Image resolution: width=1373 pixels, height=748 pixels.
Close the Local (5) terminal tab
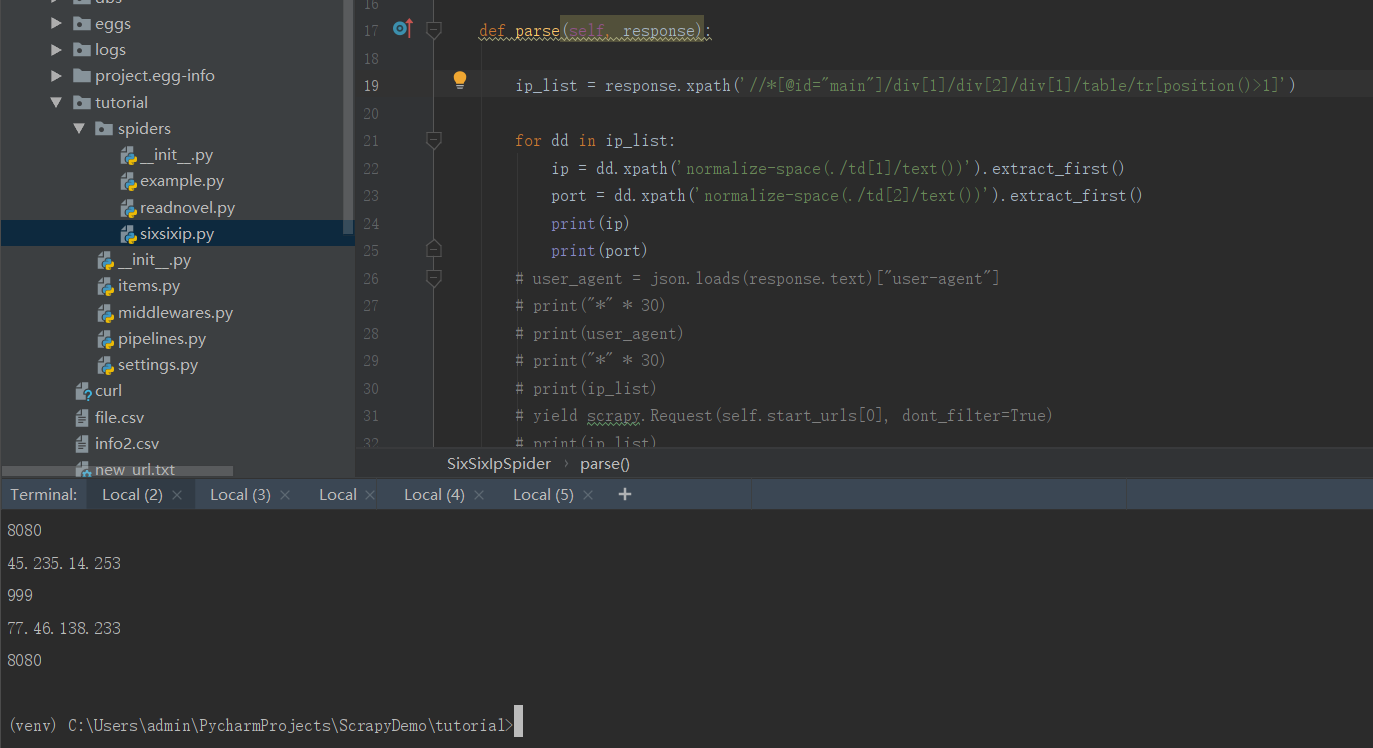coord(588,495)
